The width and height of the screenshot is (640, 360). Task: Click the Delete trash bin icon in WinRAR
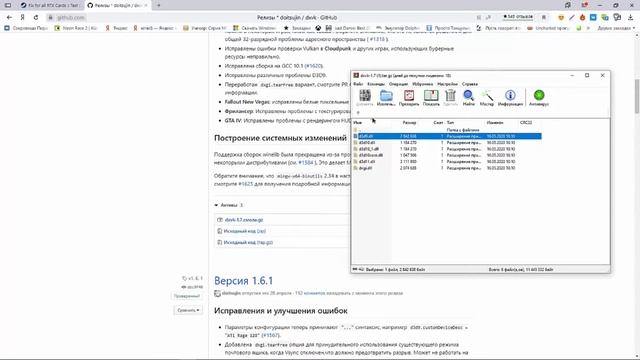pyautogui.click(x=450, y=98)
